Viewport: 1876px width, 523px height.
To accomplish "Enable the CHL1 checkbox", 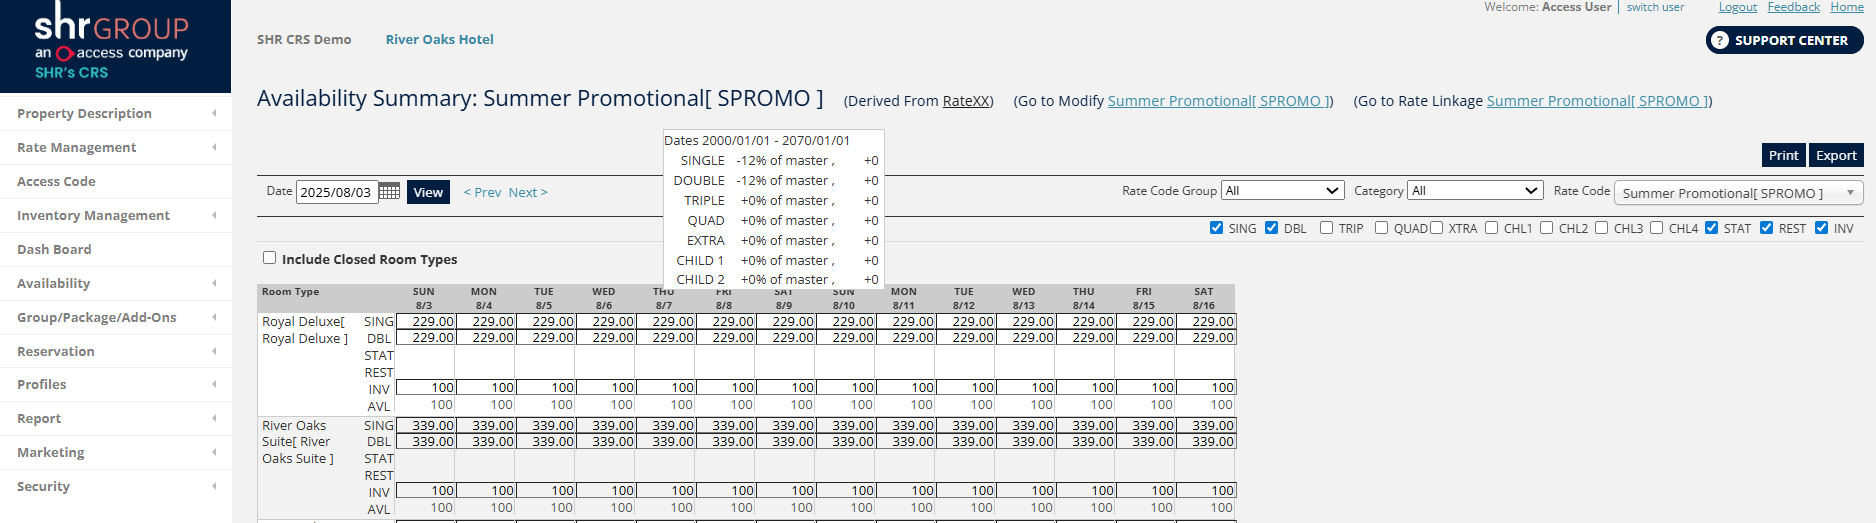I will pos(1491,228).
